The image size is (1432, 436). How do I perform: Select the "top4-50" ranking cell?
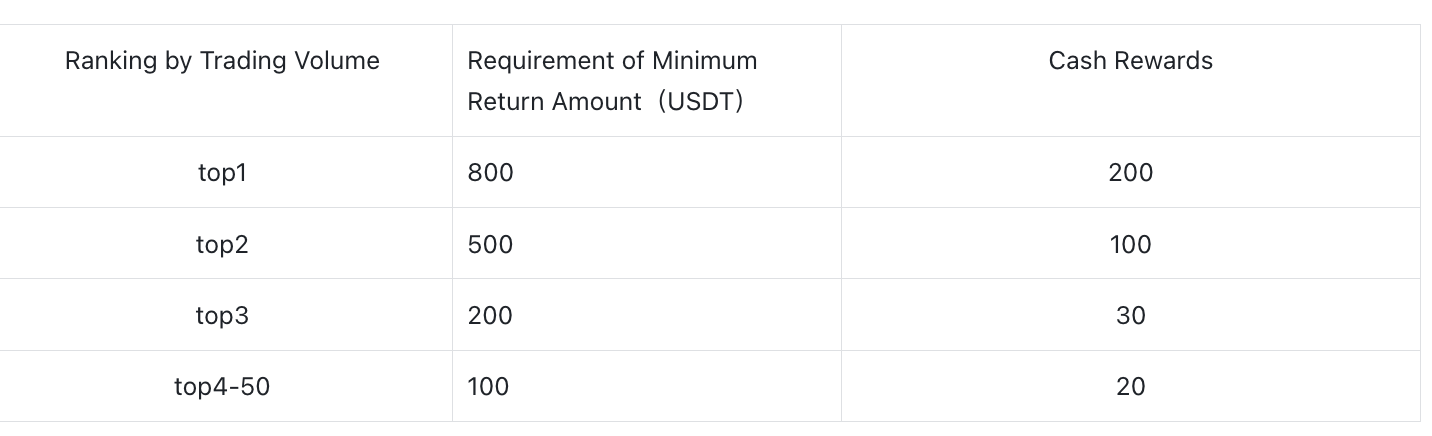222,387
